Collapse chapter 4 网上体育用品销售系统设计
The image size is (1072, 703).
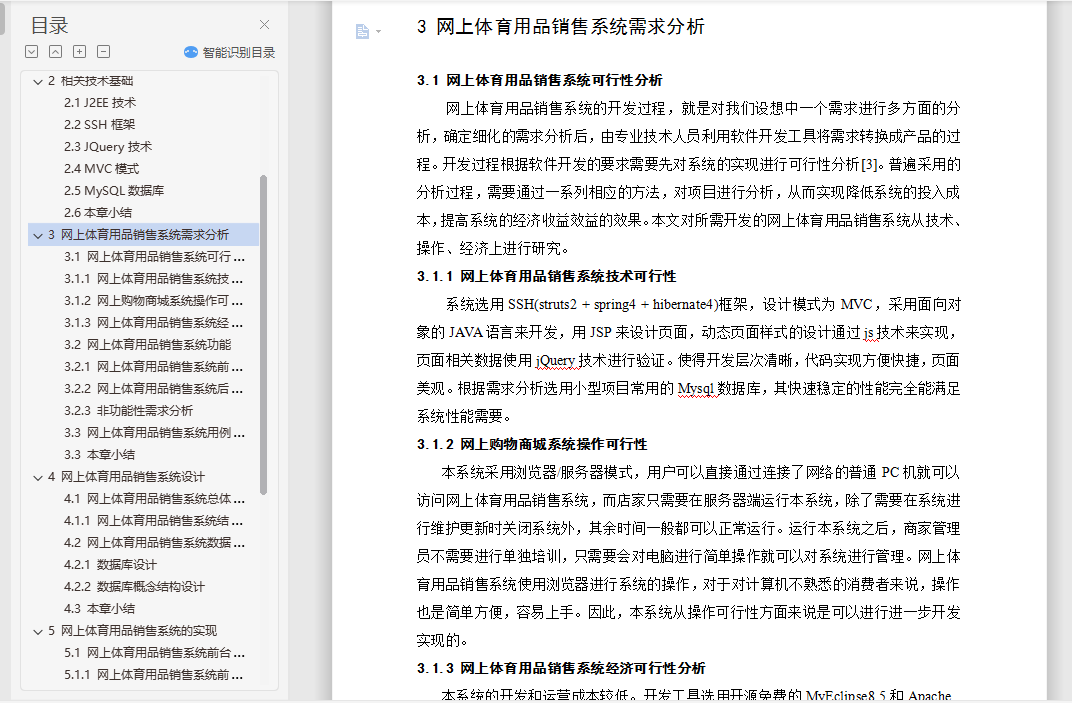(38, 477)
